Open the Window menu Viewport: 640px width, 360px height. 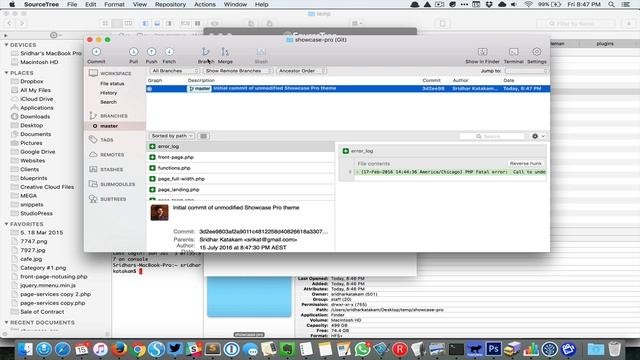235,4
